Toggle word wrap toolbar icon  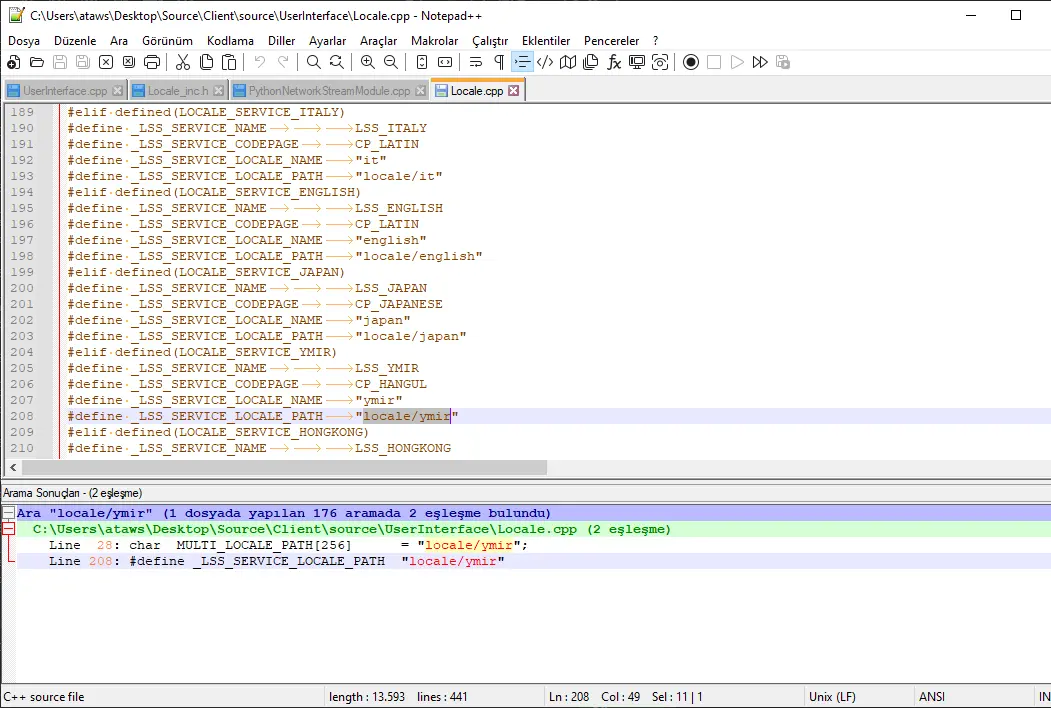point(476,62)
